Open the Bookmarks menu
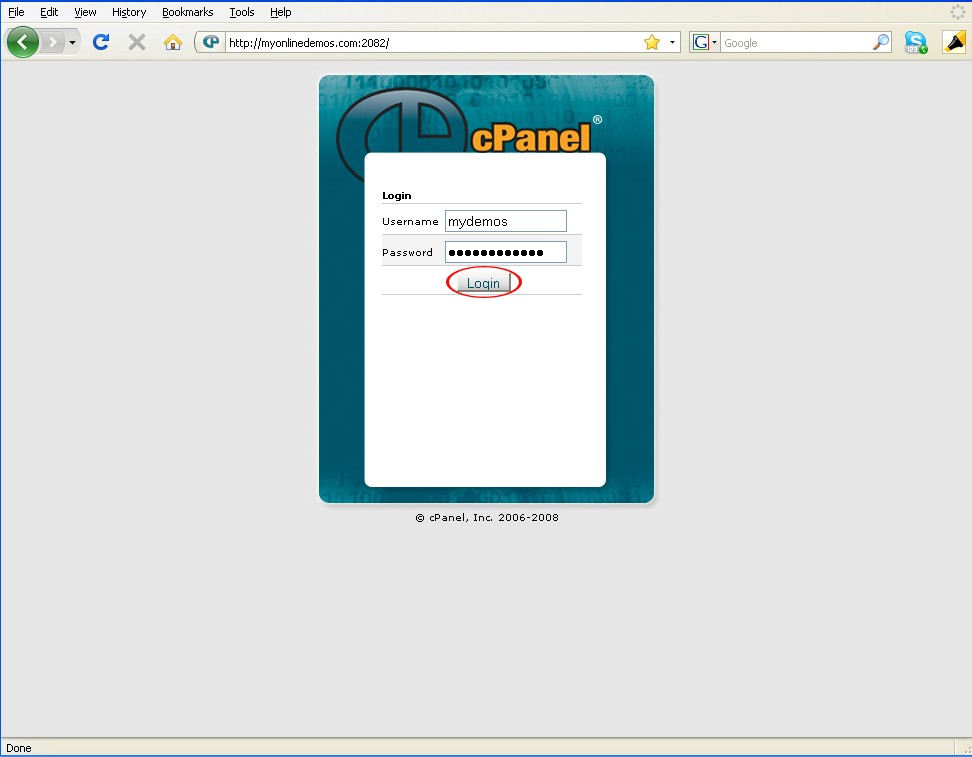The width and height of the screenshot is (972, 757). pyautogui.click(x=187, y=12)
